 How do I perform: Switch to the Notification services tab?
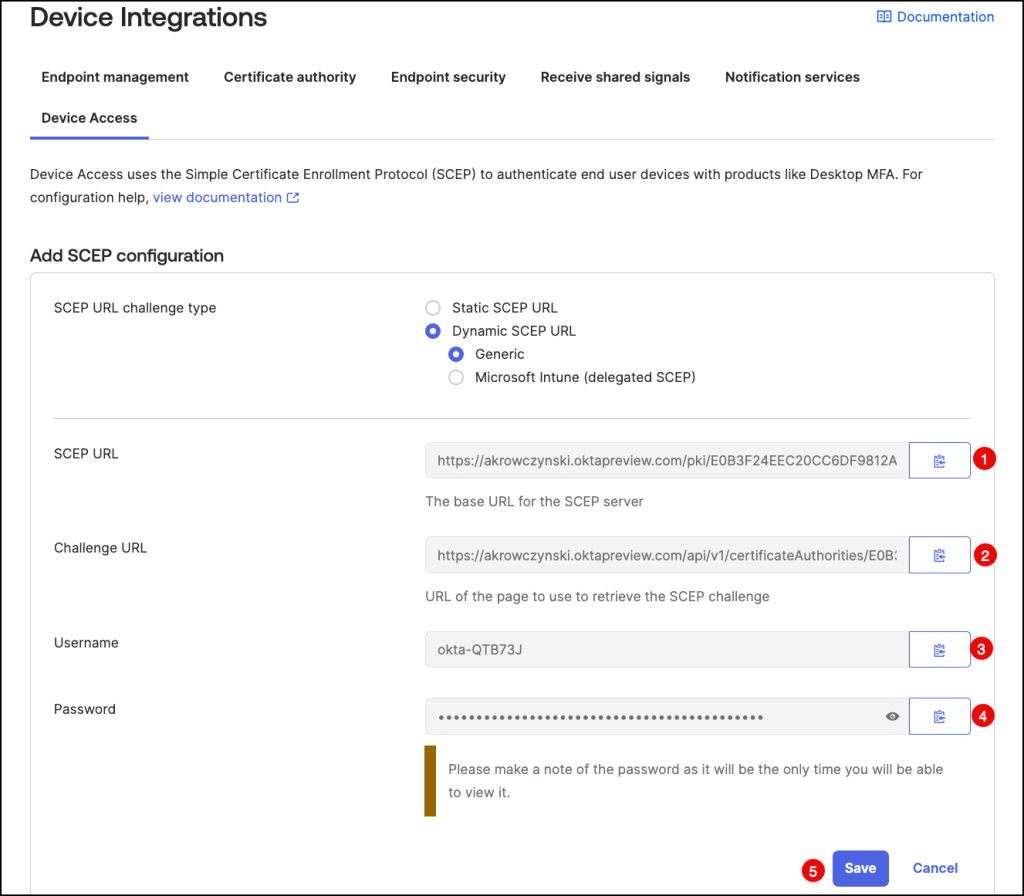click(792, 77)
